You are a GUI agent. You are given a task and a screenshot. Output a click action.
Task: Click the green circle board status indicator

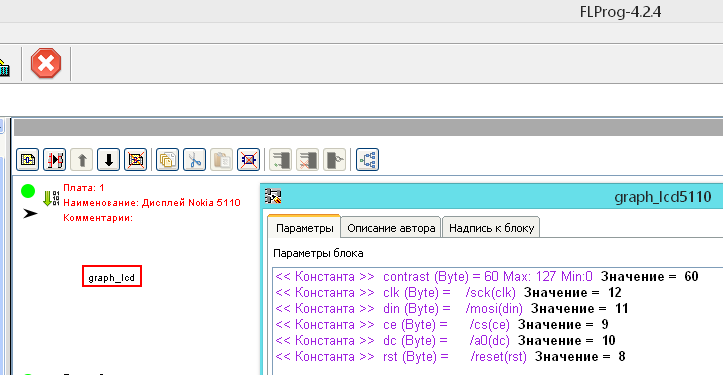click(28, 190)
